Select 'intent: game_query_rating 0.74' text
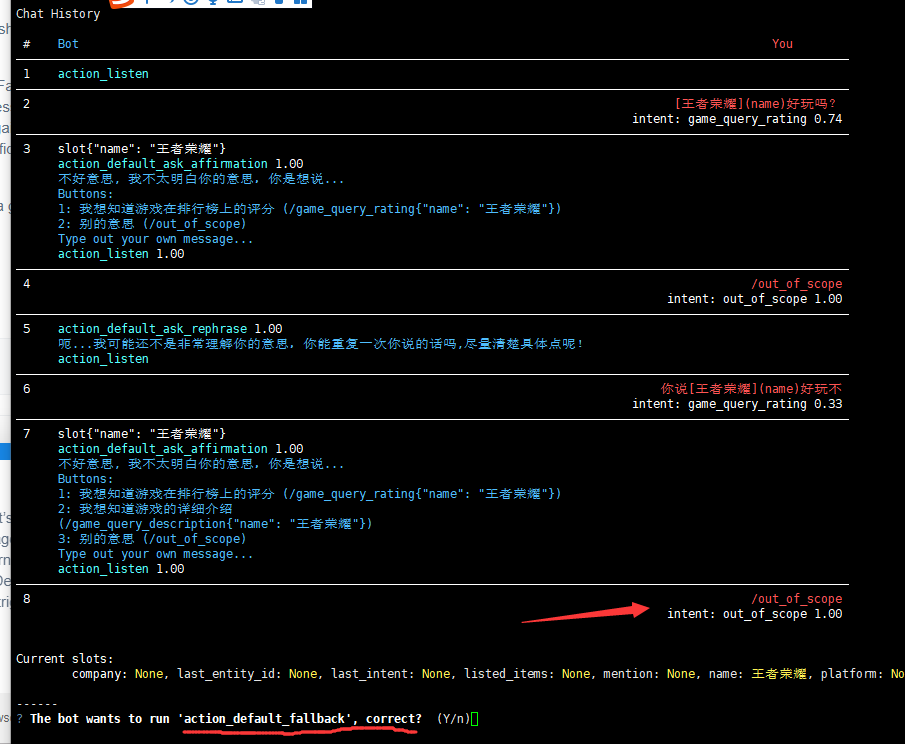This screenshot has height=744, width=905. pyautogui.click(x=737, y=119)
